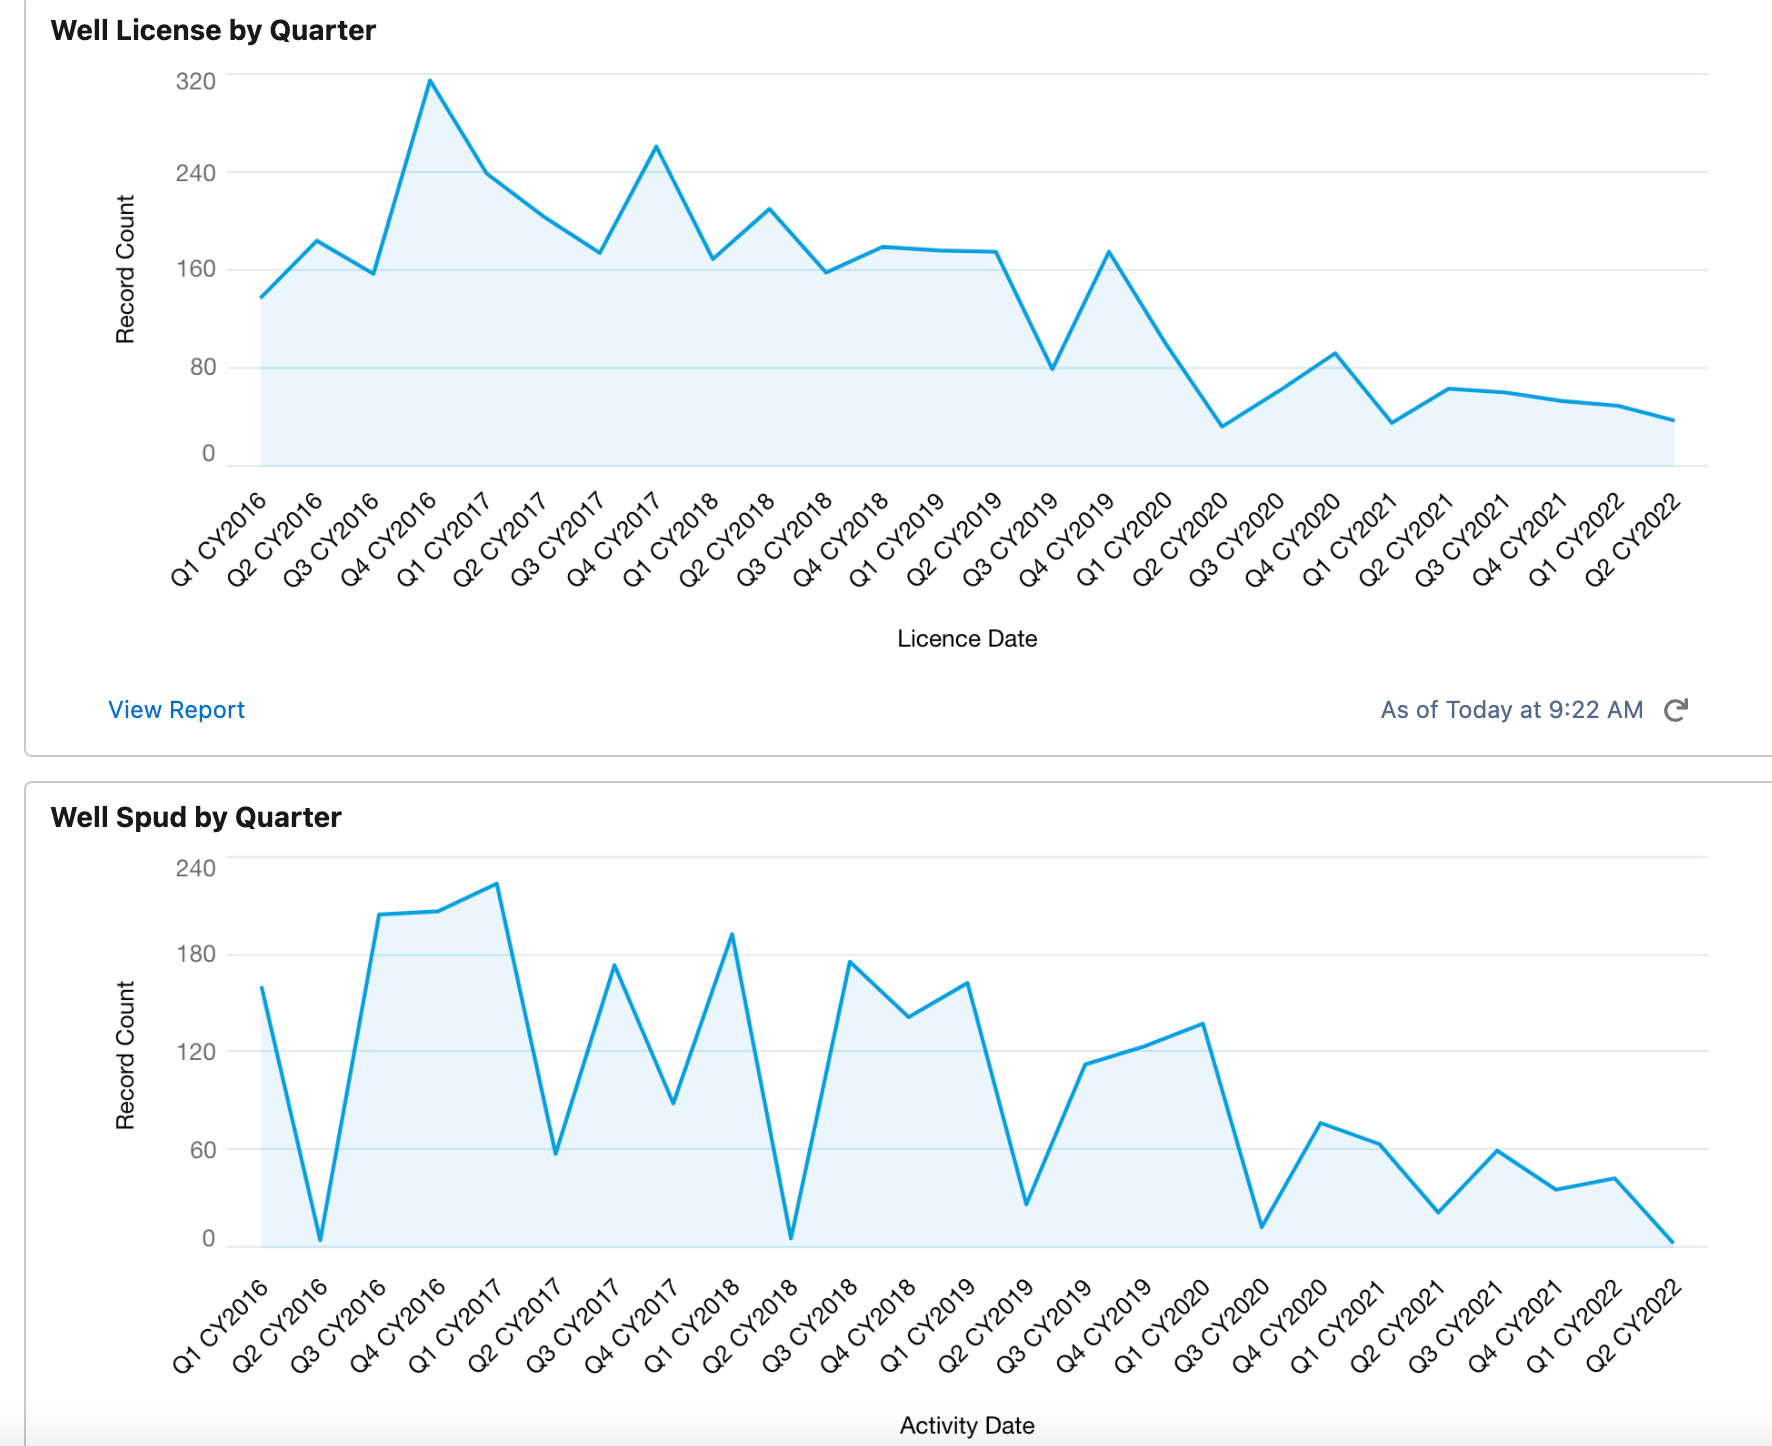Select the Q2 CY2016 dip on Spud chart

coord(320,1240)
